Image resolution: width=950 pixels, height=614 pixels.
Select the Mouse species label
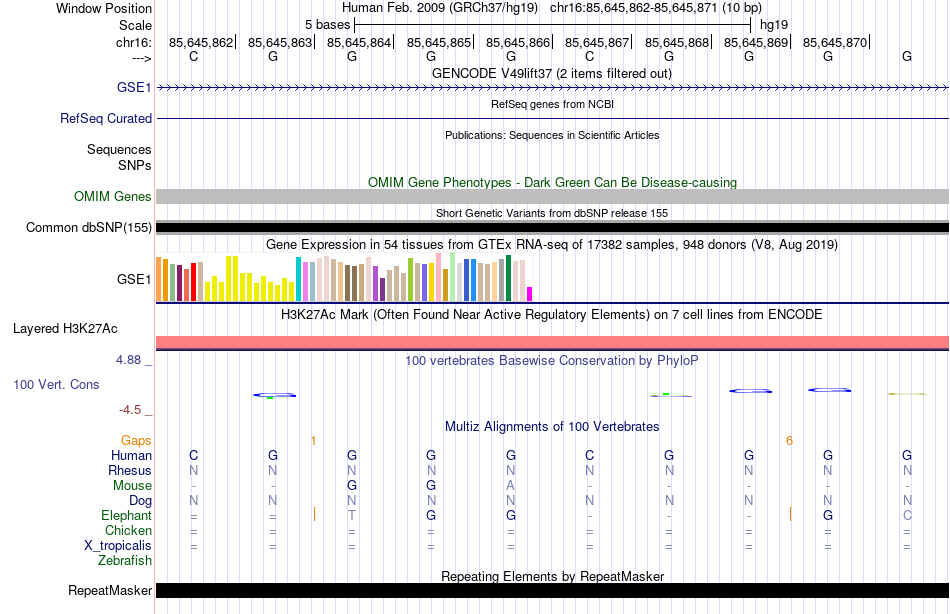[132, 486]
